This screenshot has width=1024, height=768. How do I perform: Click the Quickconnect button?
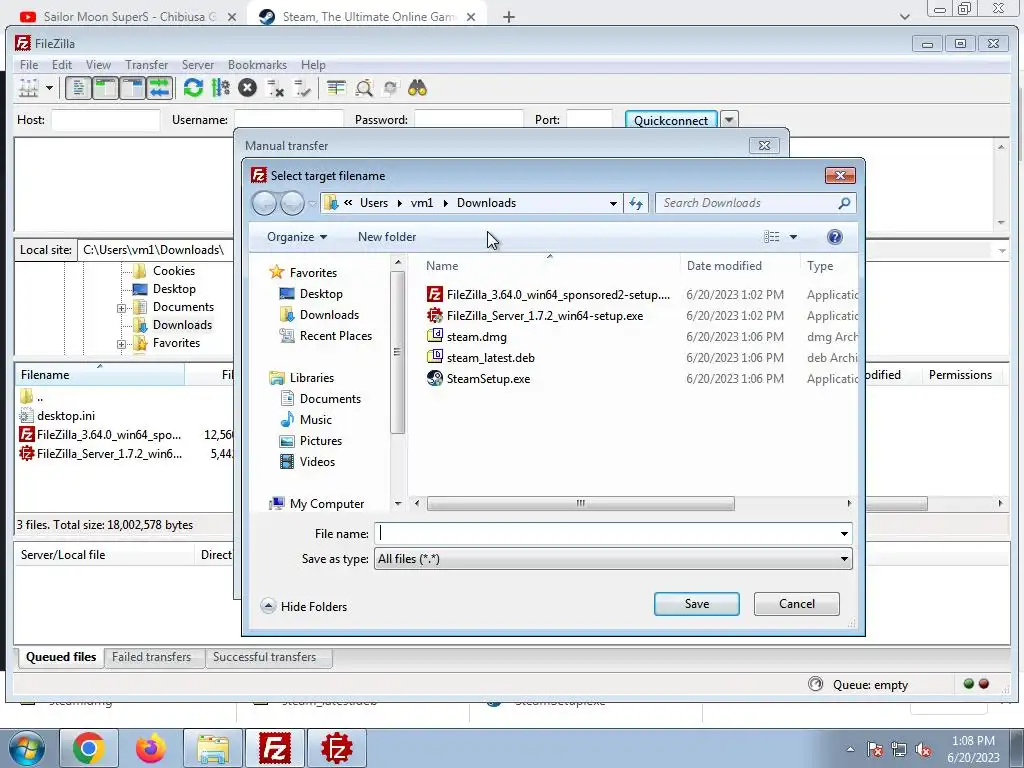click(x=671, y=120)
